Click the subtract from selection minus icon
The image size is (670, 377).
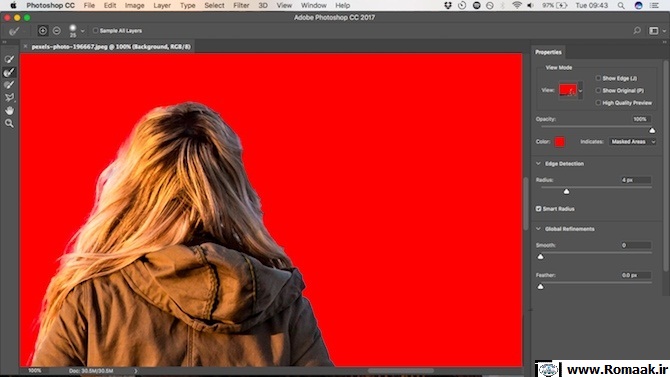56,31
